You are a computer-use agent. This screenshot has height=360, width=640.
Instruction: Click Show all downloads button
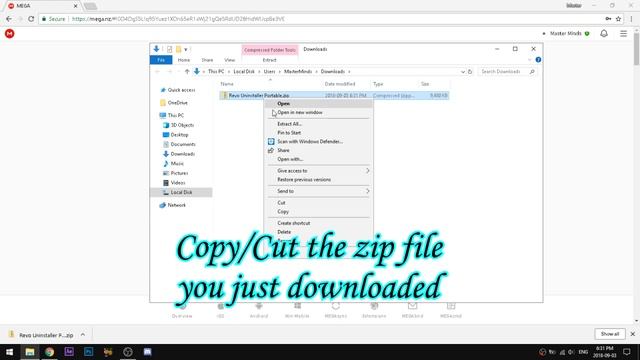pos(610,334)
